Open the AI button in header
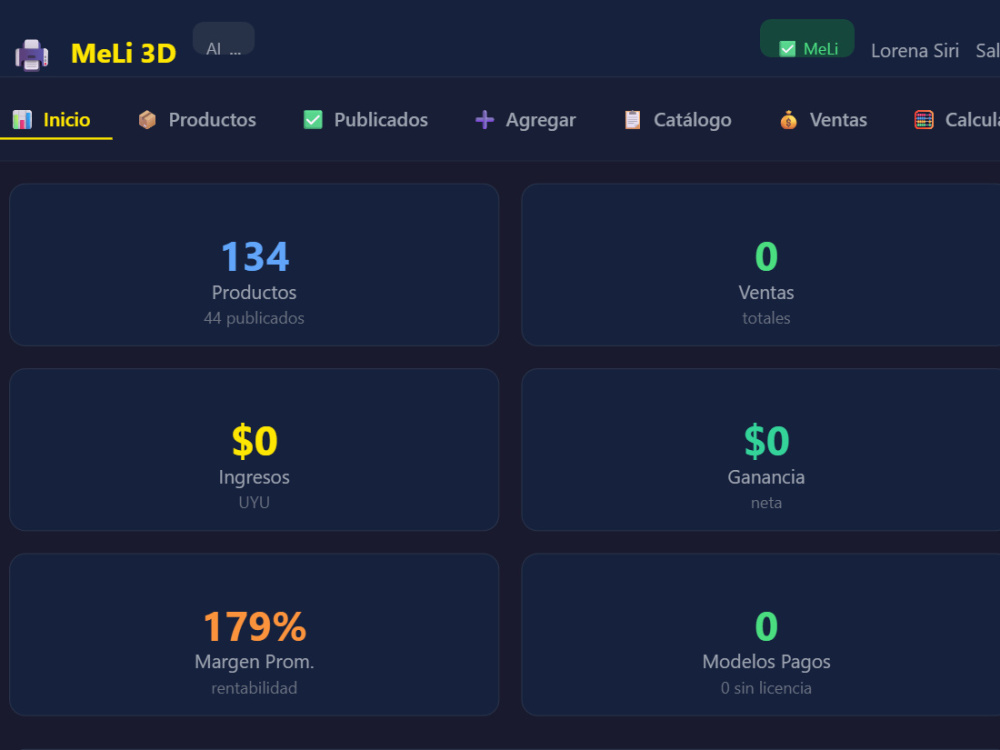1000x750 pixels. (223, 40)
